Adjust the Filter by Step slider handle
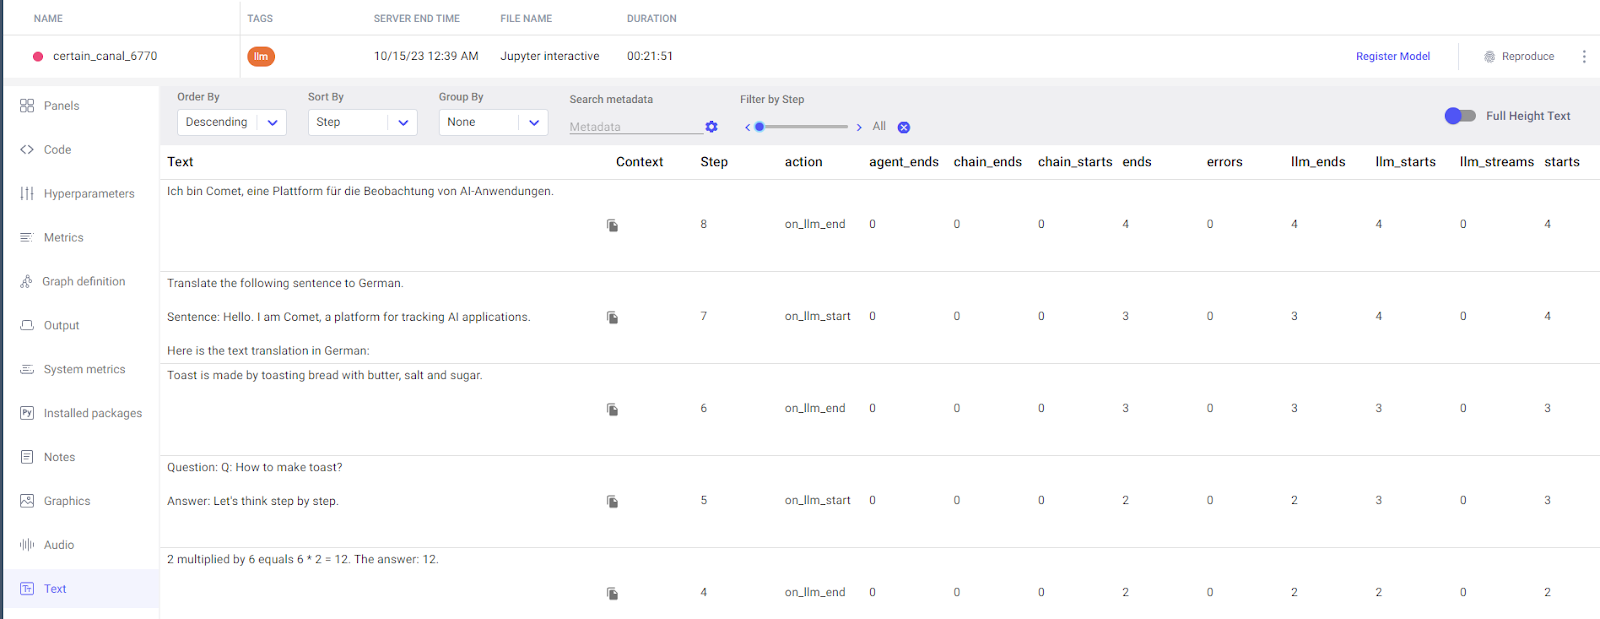1600x619 pixels. [x=760, y=127]
